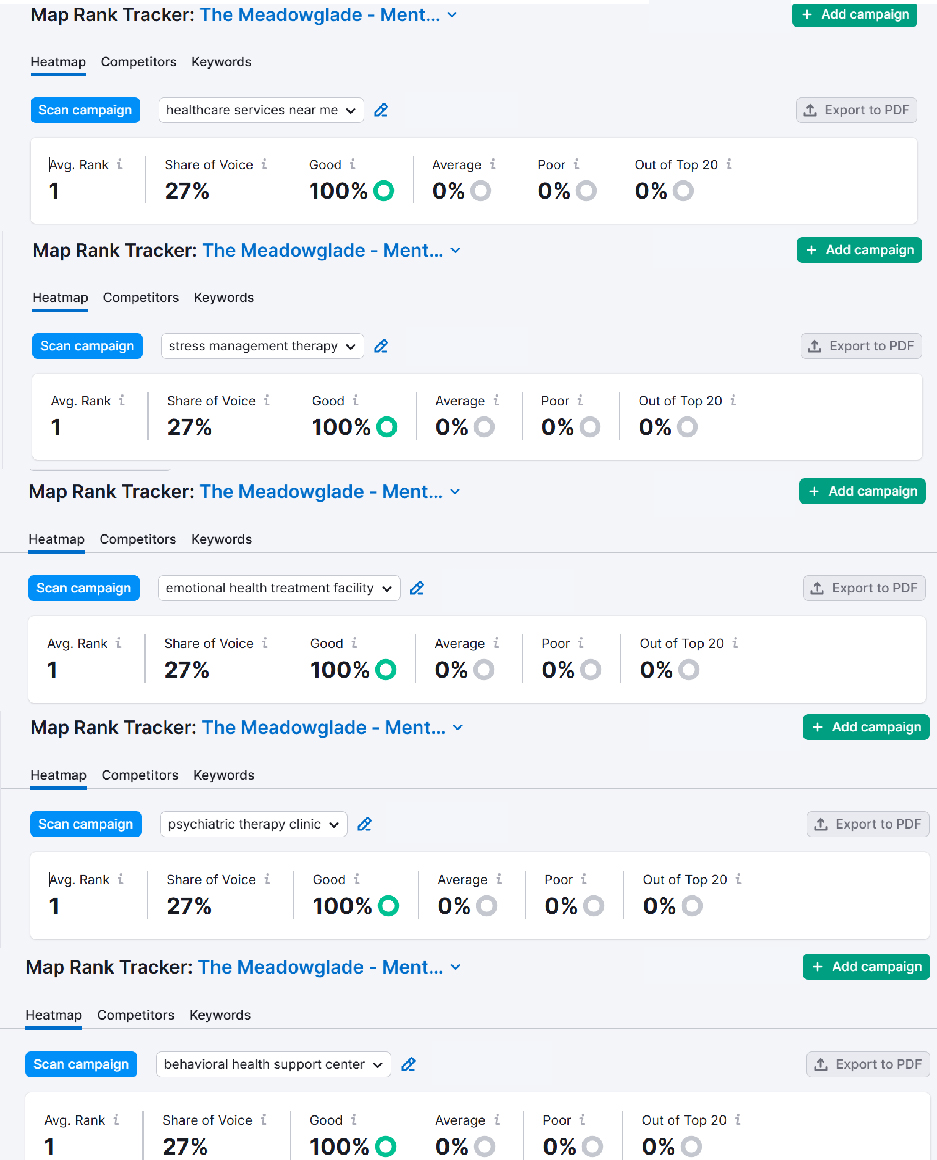
Task: Click the pencil icon beside "psychiatric therapy clinic"
Action: tap(365, 824)
